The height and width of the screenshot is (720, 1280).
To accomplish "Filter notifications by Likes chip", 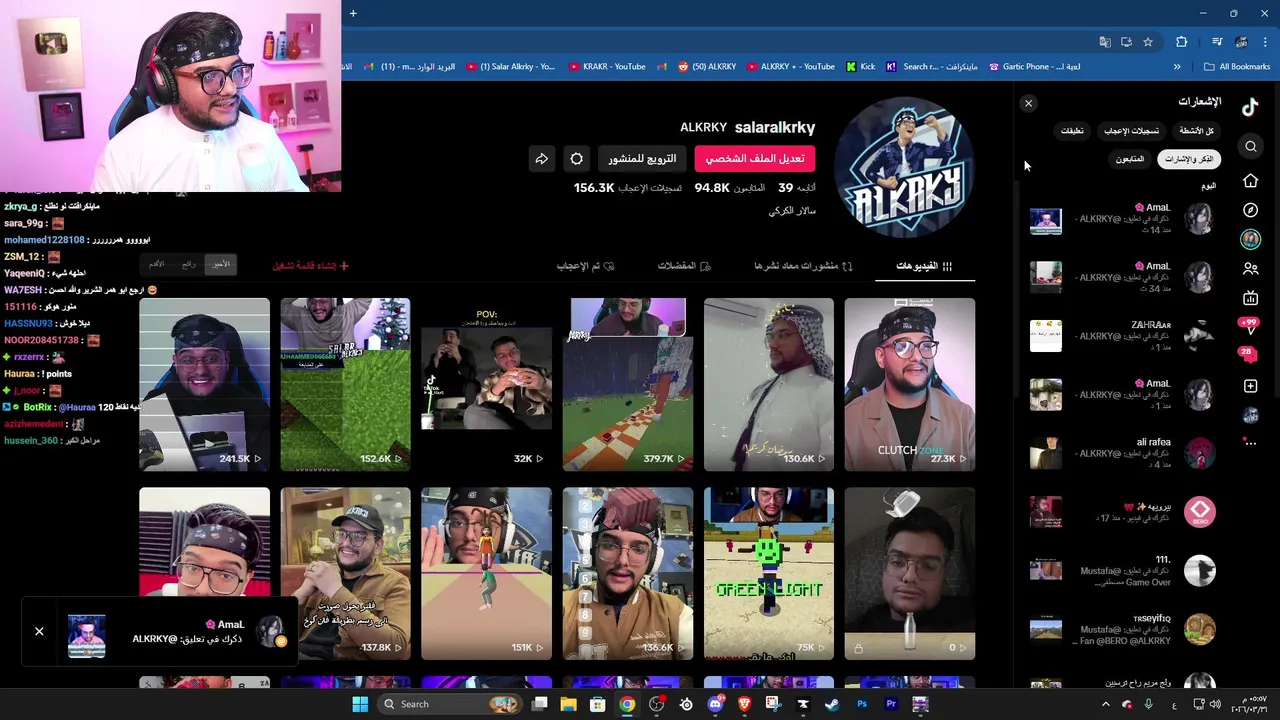I will coord(1131,131).
